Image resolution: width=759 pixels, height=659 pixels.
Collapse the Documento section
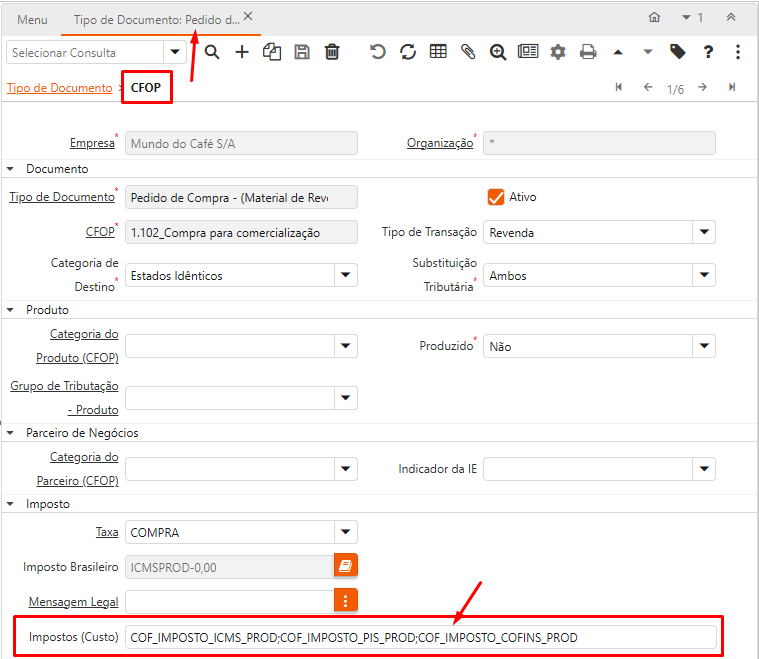click(12, 169)
